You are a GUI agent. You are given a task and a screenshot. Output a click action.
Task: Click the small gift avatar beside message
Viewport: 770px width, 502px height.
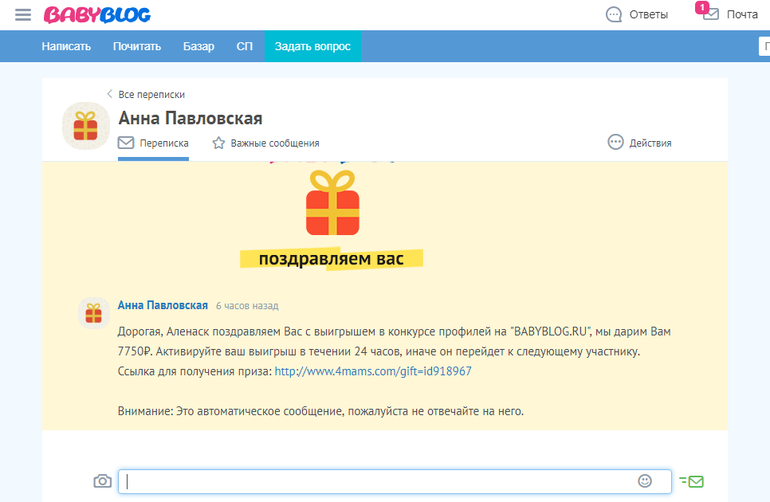click(x=93, y=313)
